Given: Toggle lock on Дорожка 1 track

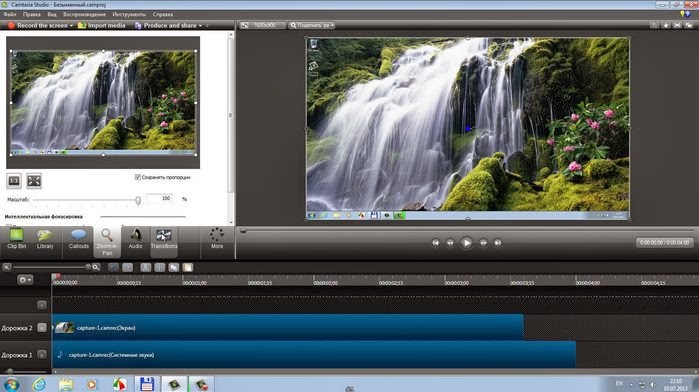Looking at the screenshot, I should tap(42, 355).
